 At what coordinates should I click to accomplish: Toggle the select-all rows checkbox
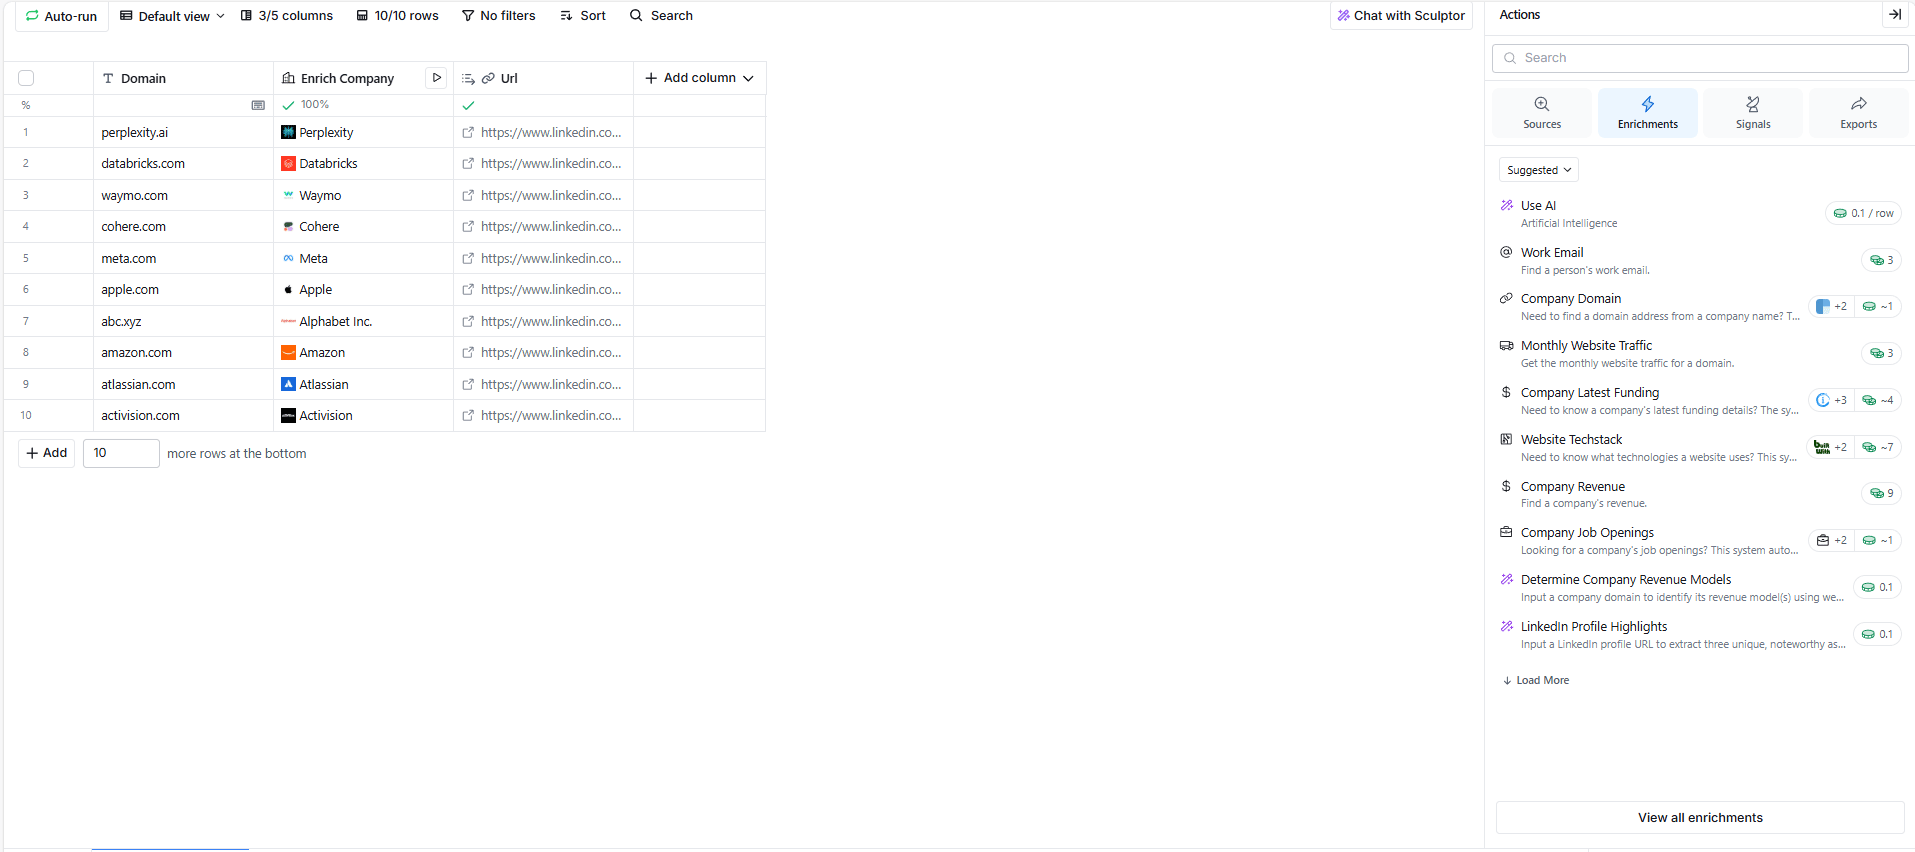click(x=26, y=78)
